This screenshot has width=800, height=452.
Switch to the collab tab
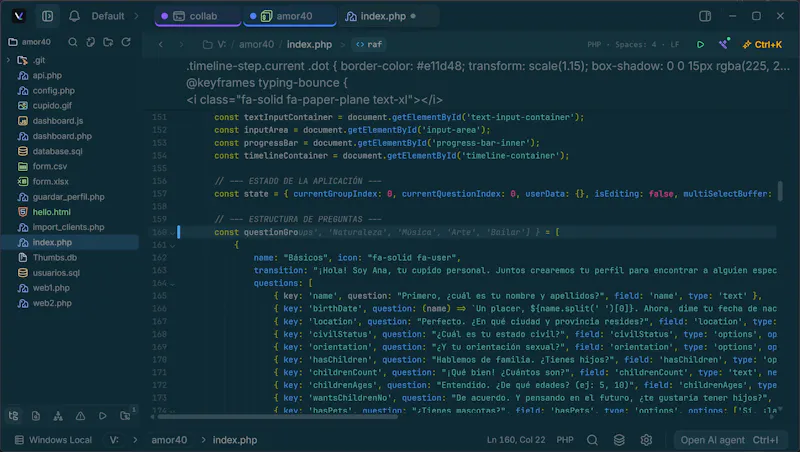tap(197, 16)
